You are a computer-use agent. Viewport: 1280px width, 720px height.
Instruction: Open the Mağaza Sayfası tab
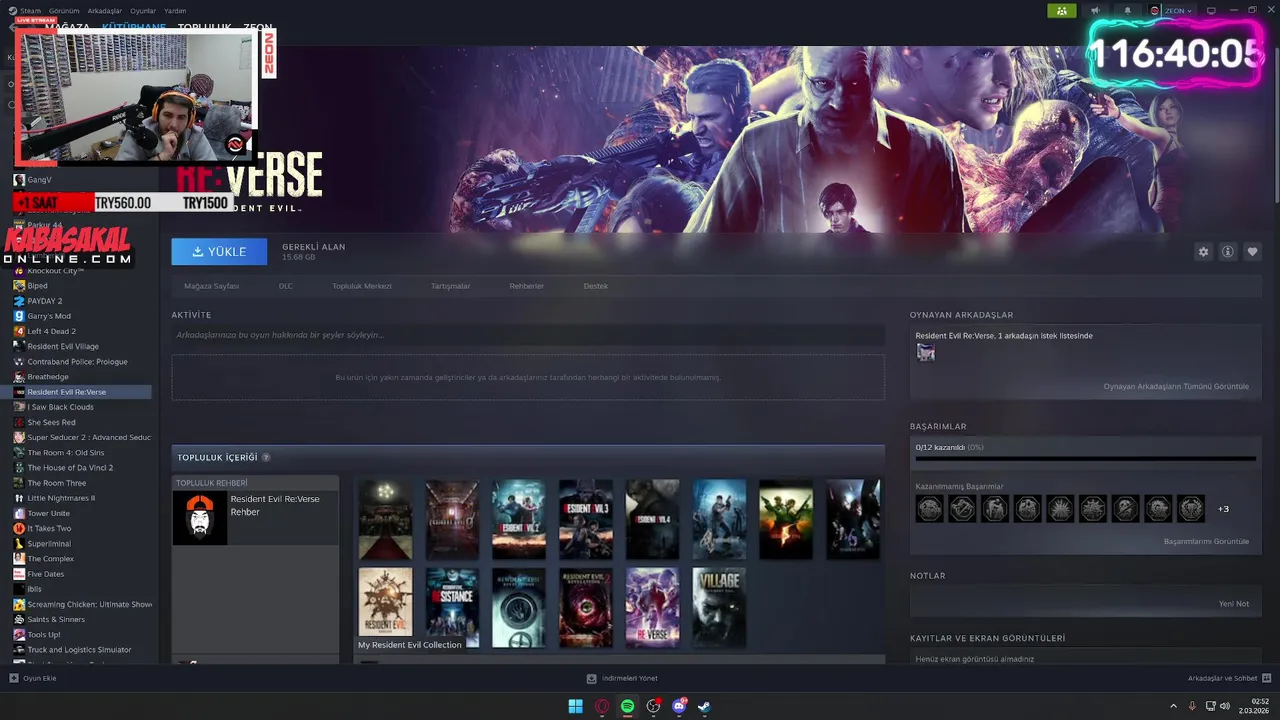211,286
